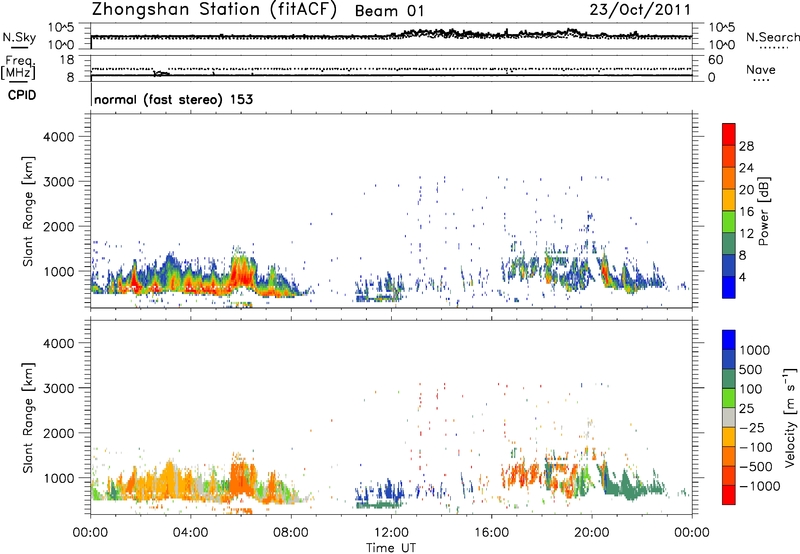
Task: Click the -100 label on the Velocity colorbar
Action: pyautogui.click(x=756, y=447)
